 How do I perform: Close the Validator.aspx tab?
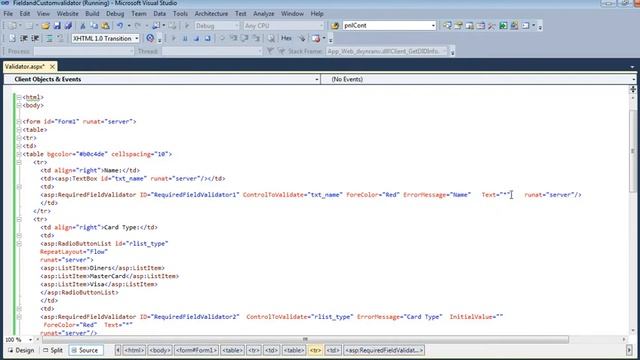[52, 66]
